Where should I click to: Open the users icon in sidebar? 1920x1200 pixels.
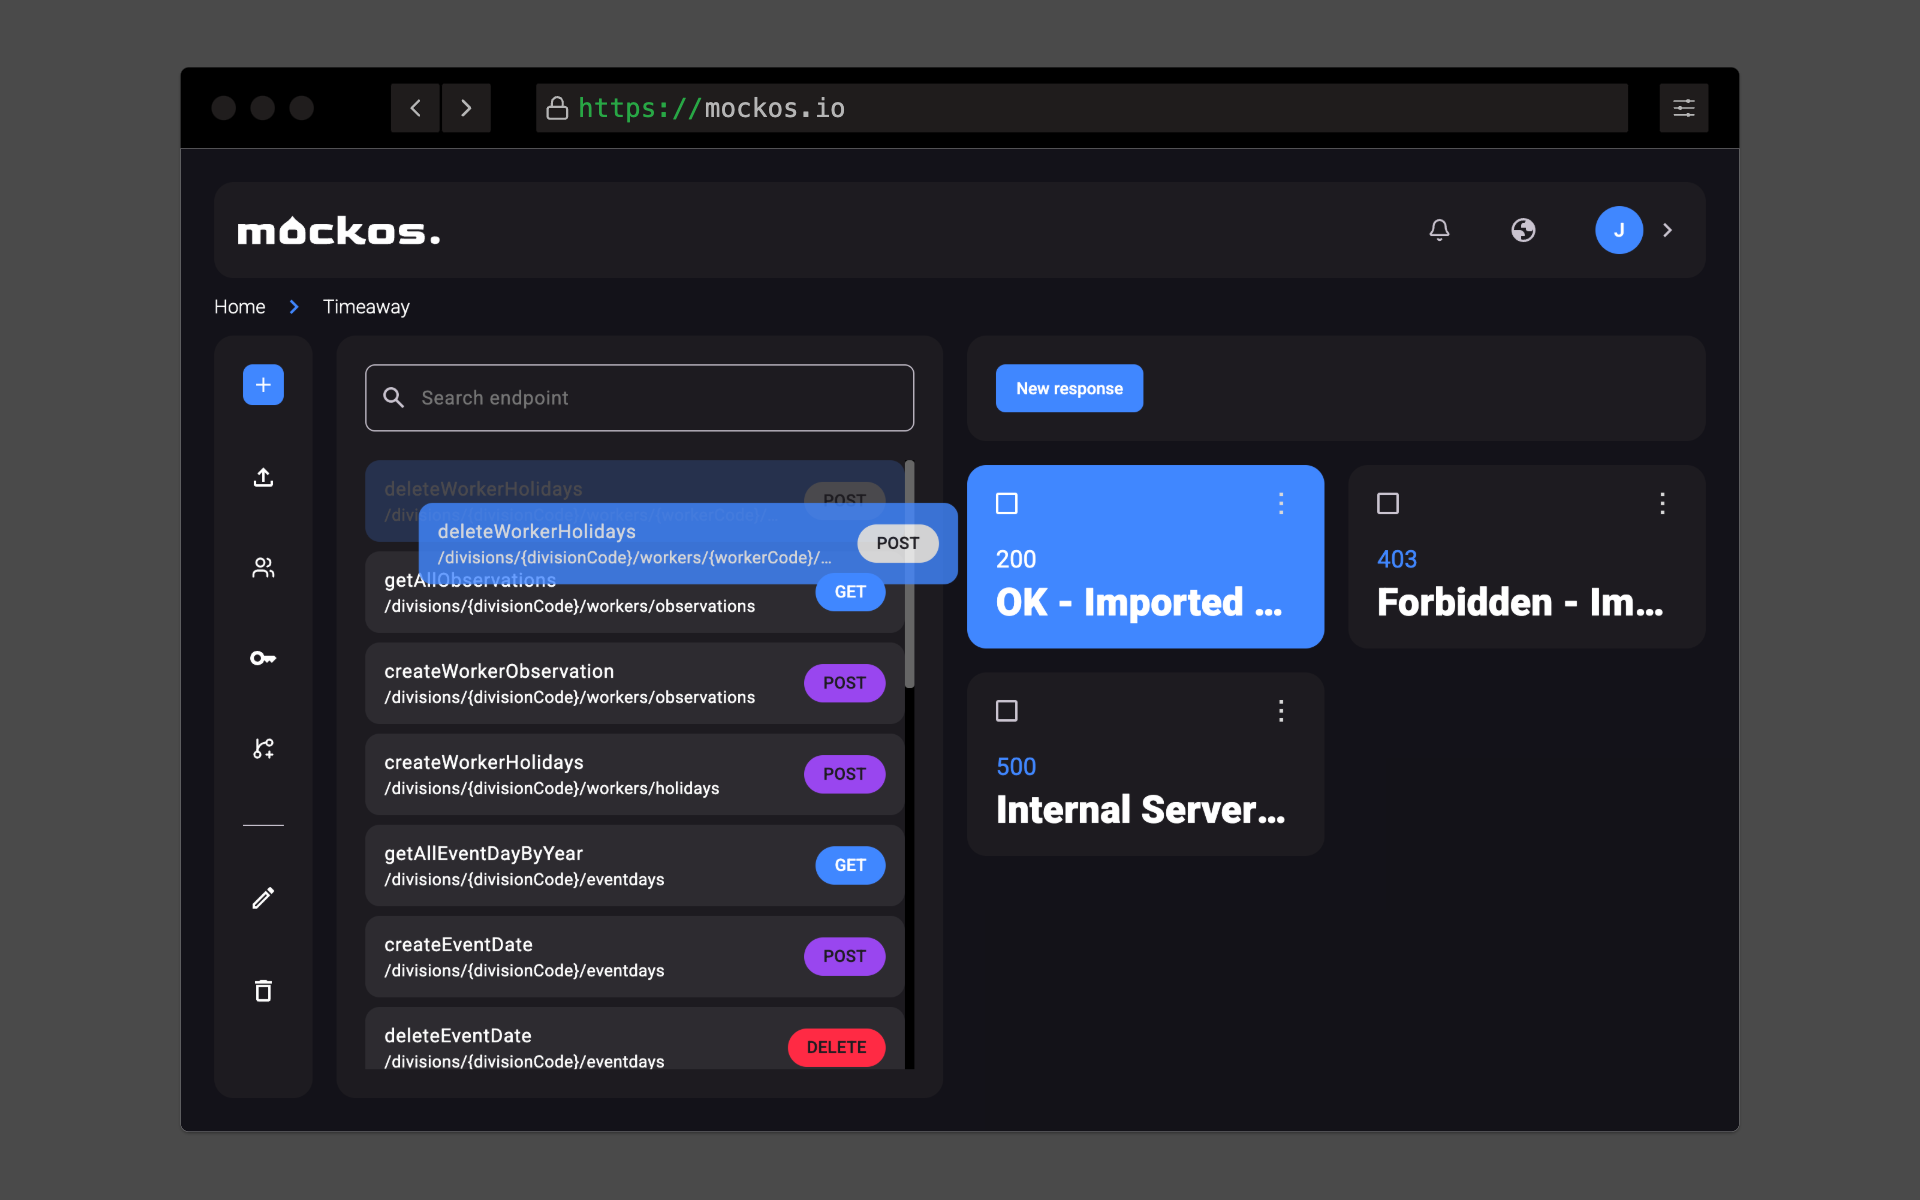pyautogui.click(x=263, y=568)
